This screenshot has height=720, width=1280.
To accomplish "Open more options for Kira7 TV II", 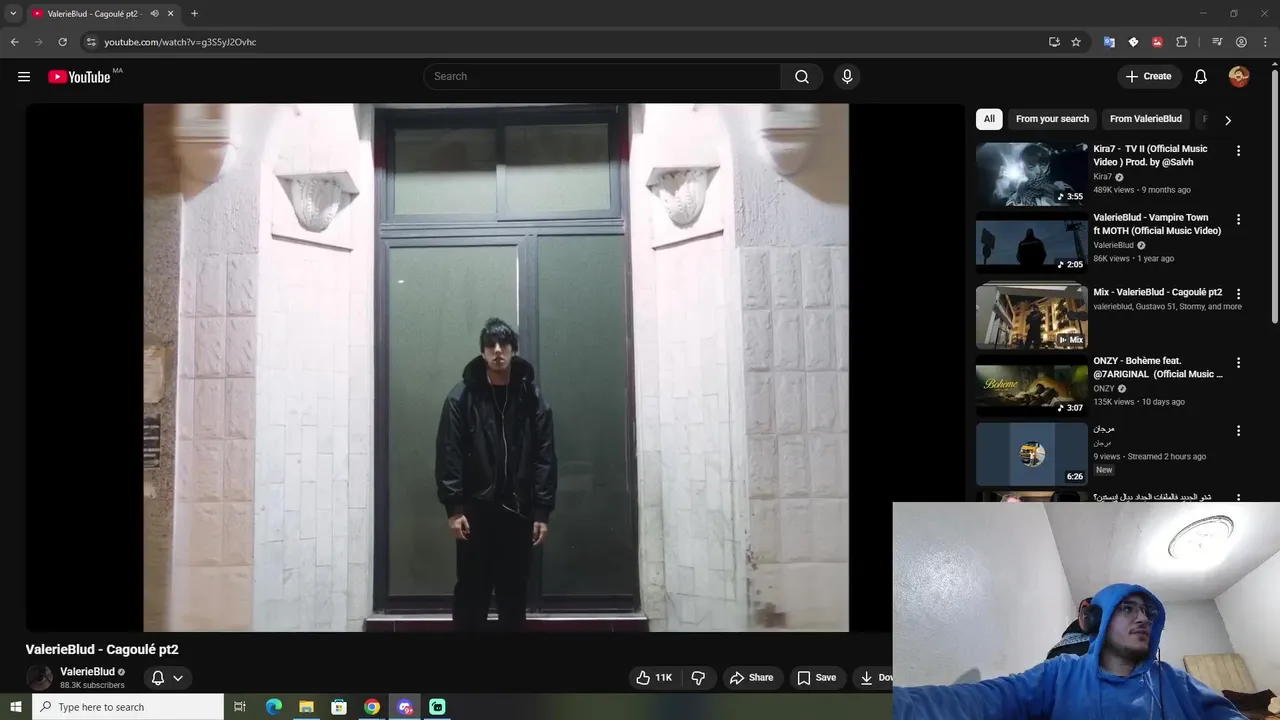I will [1238, 151].
